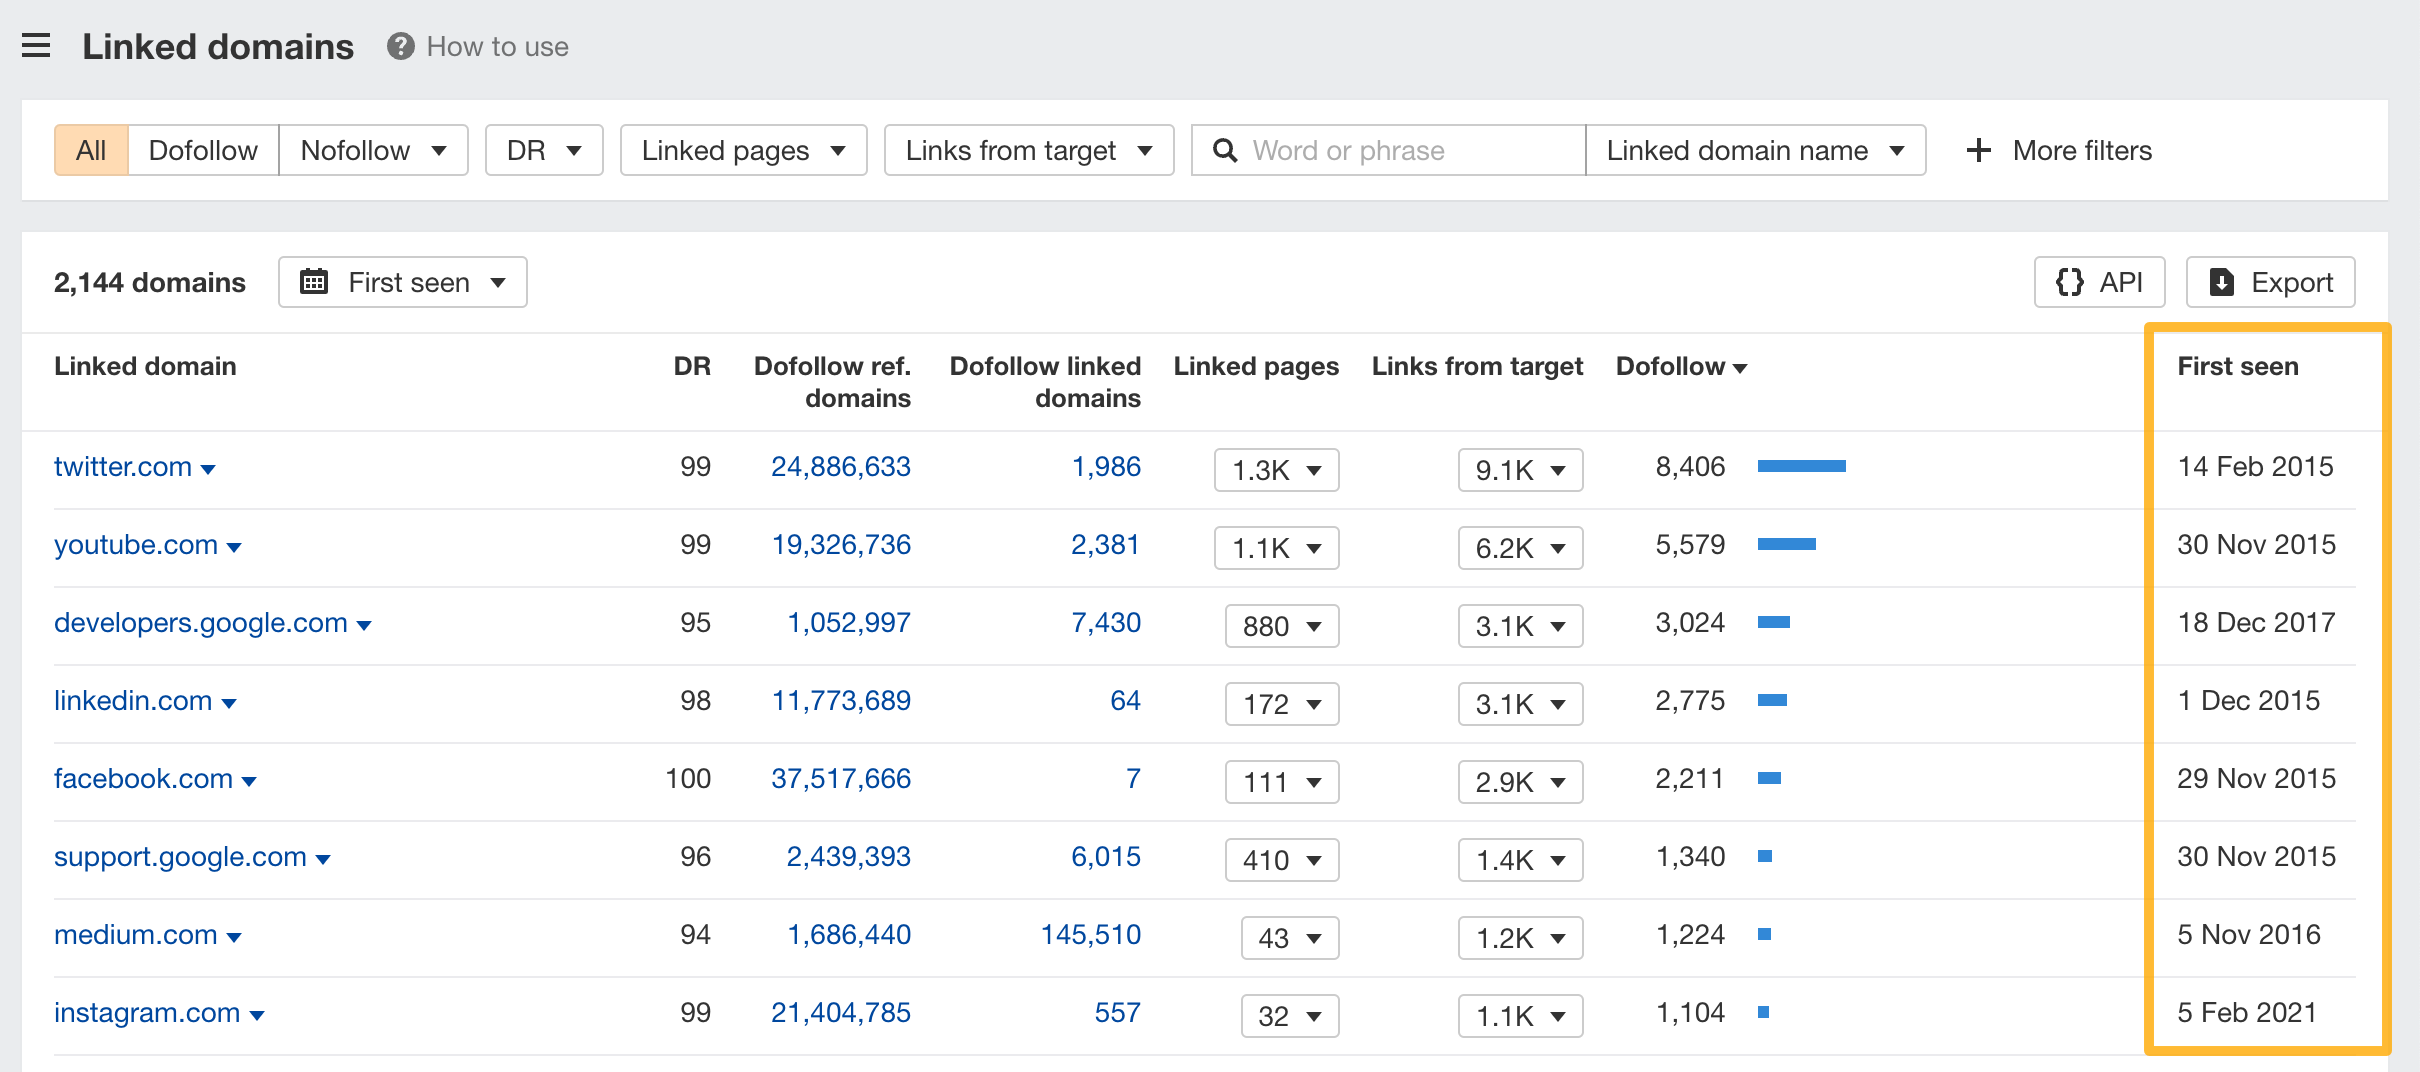Sort by Links from target header

click(x=1477, y=366)
